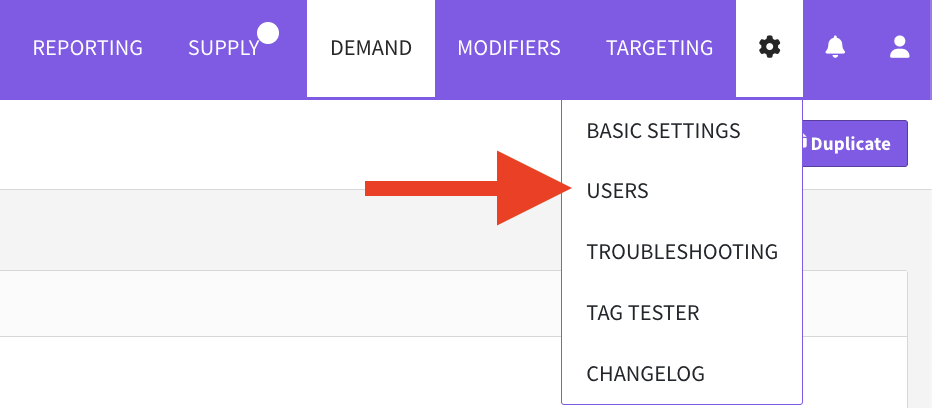Switch to the Reporting tab
Image resolution: width=932 pixels, height=408 pixels.
coord(87,48)
